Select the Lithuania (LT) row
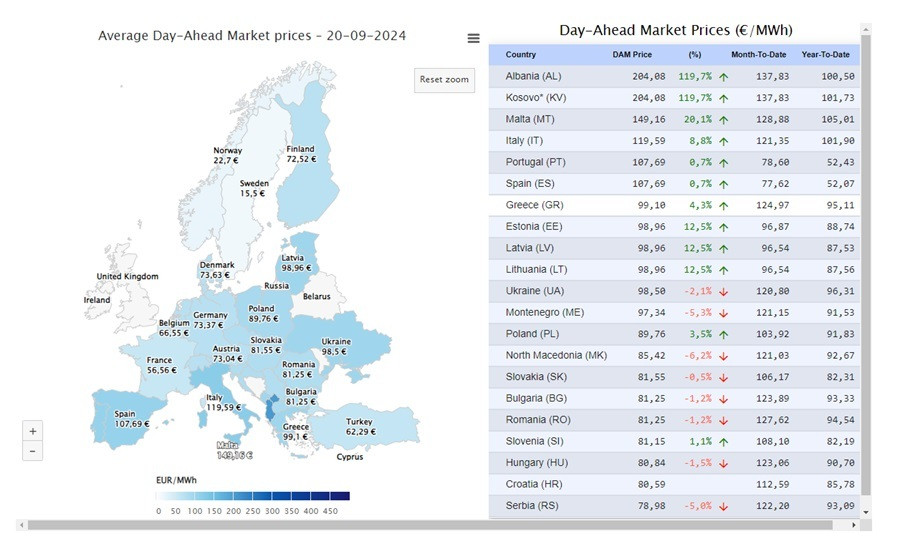Image resolution: width=900 pixels, height=544 pixels. [674, 270]
